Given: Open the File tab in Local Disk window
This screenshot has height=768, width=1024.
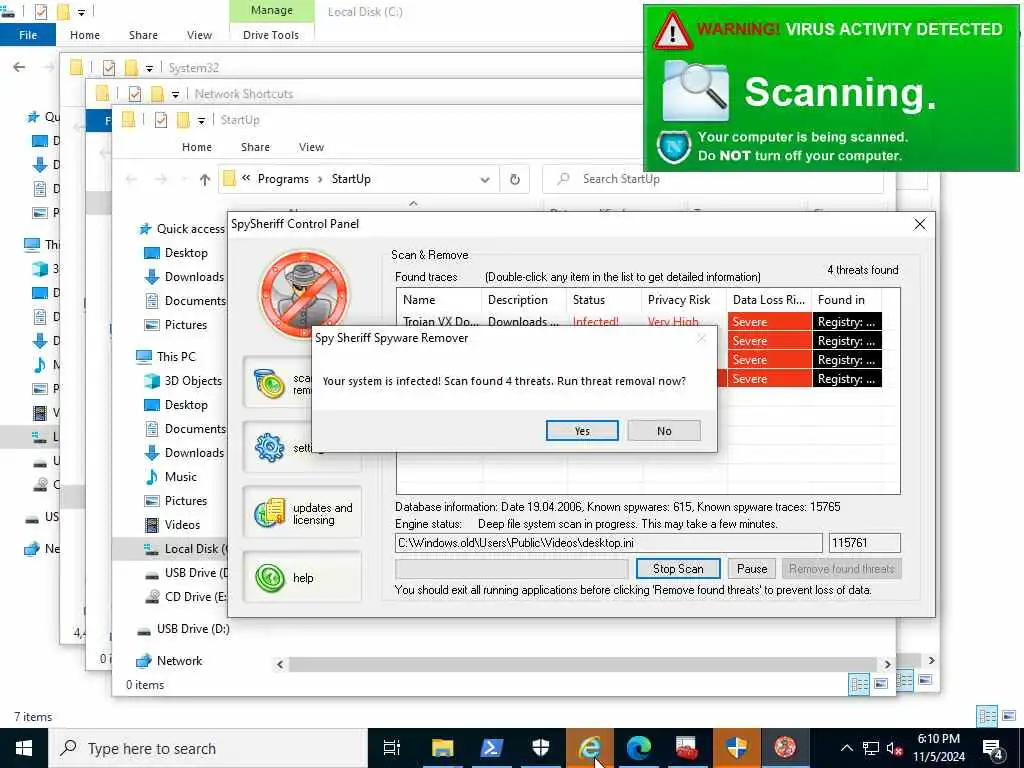Looking at the screenshot, I should (28, 35).
